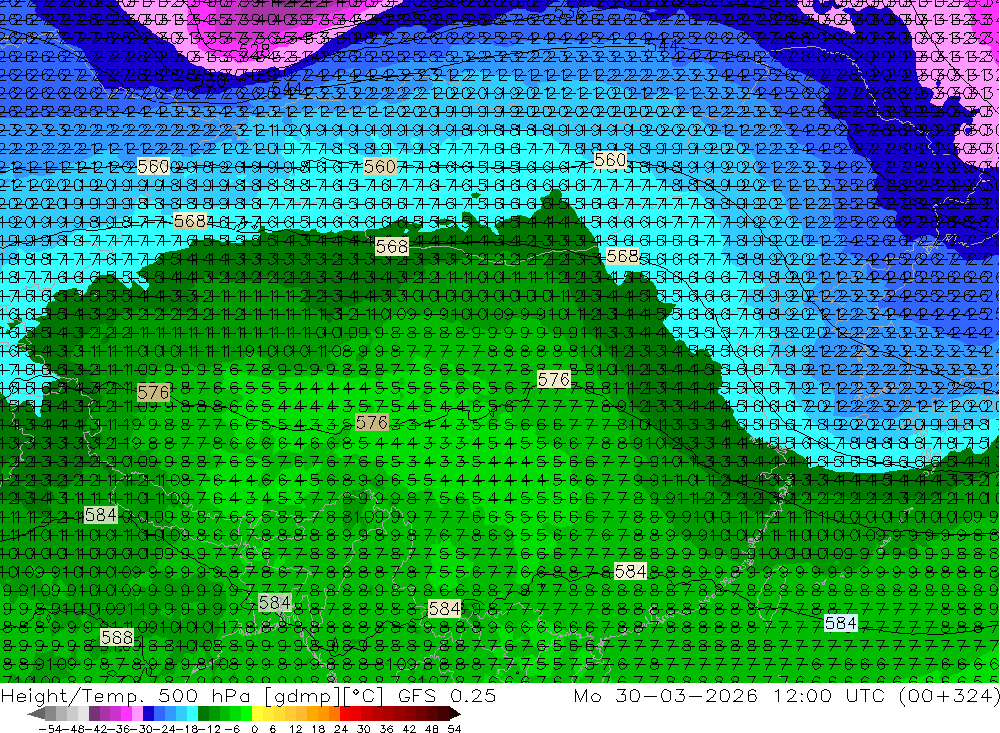Click the light pink swatch in the legend
The height and width of the screenshot is (733, 1000).
[137, 714]
